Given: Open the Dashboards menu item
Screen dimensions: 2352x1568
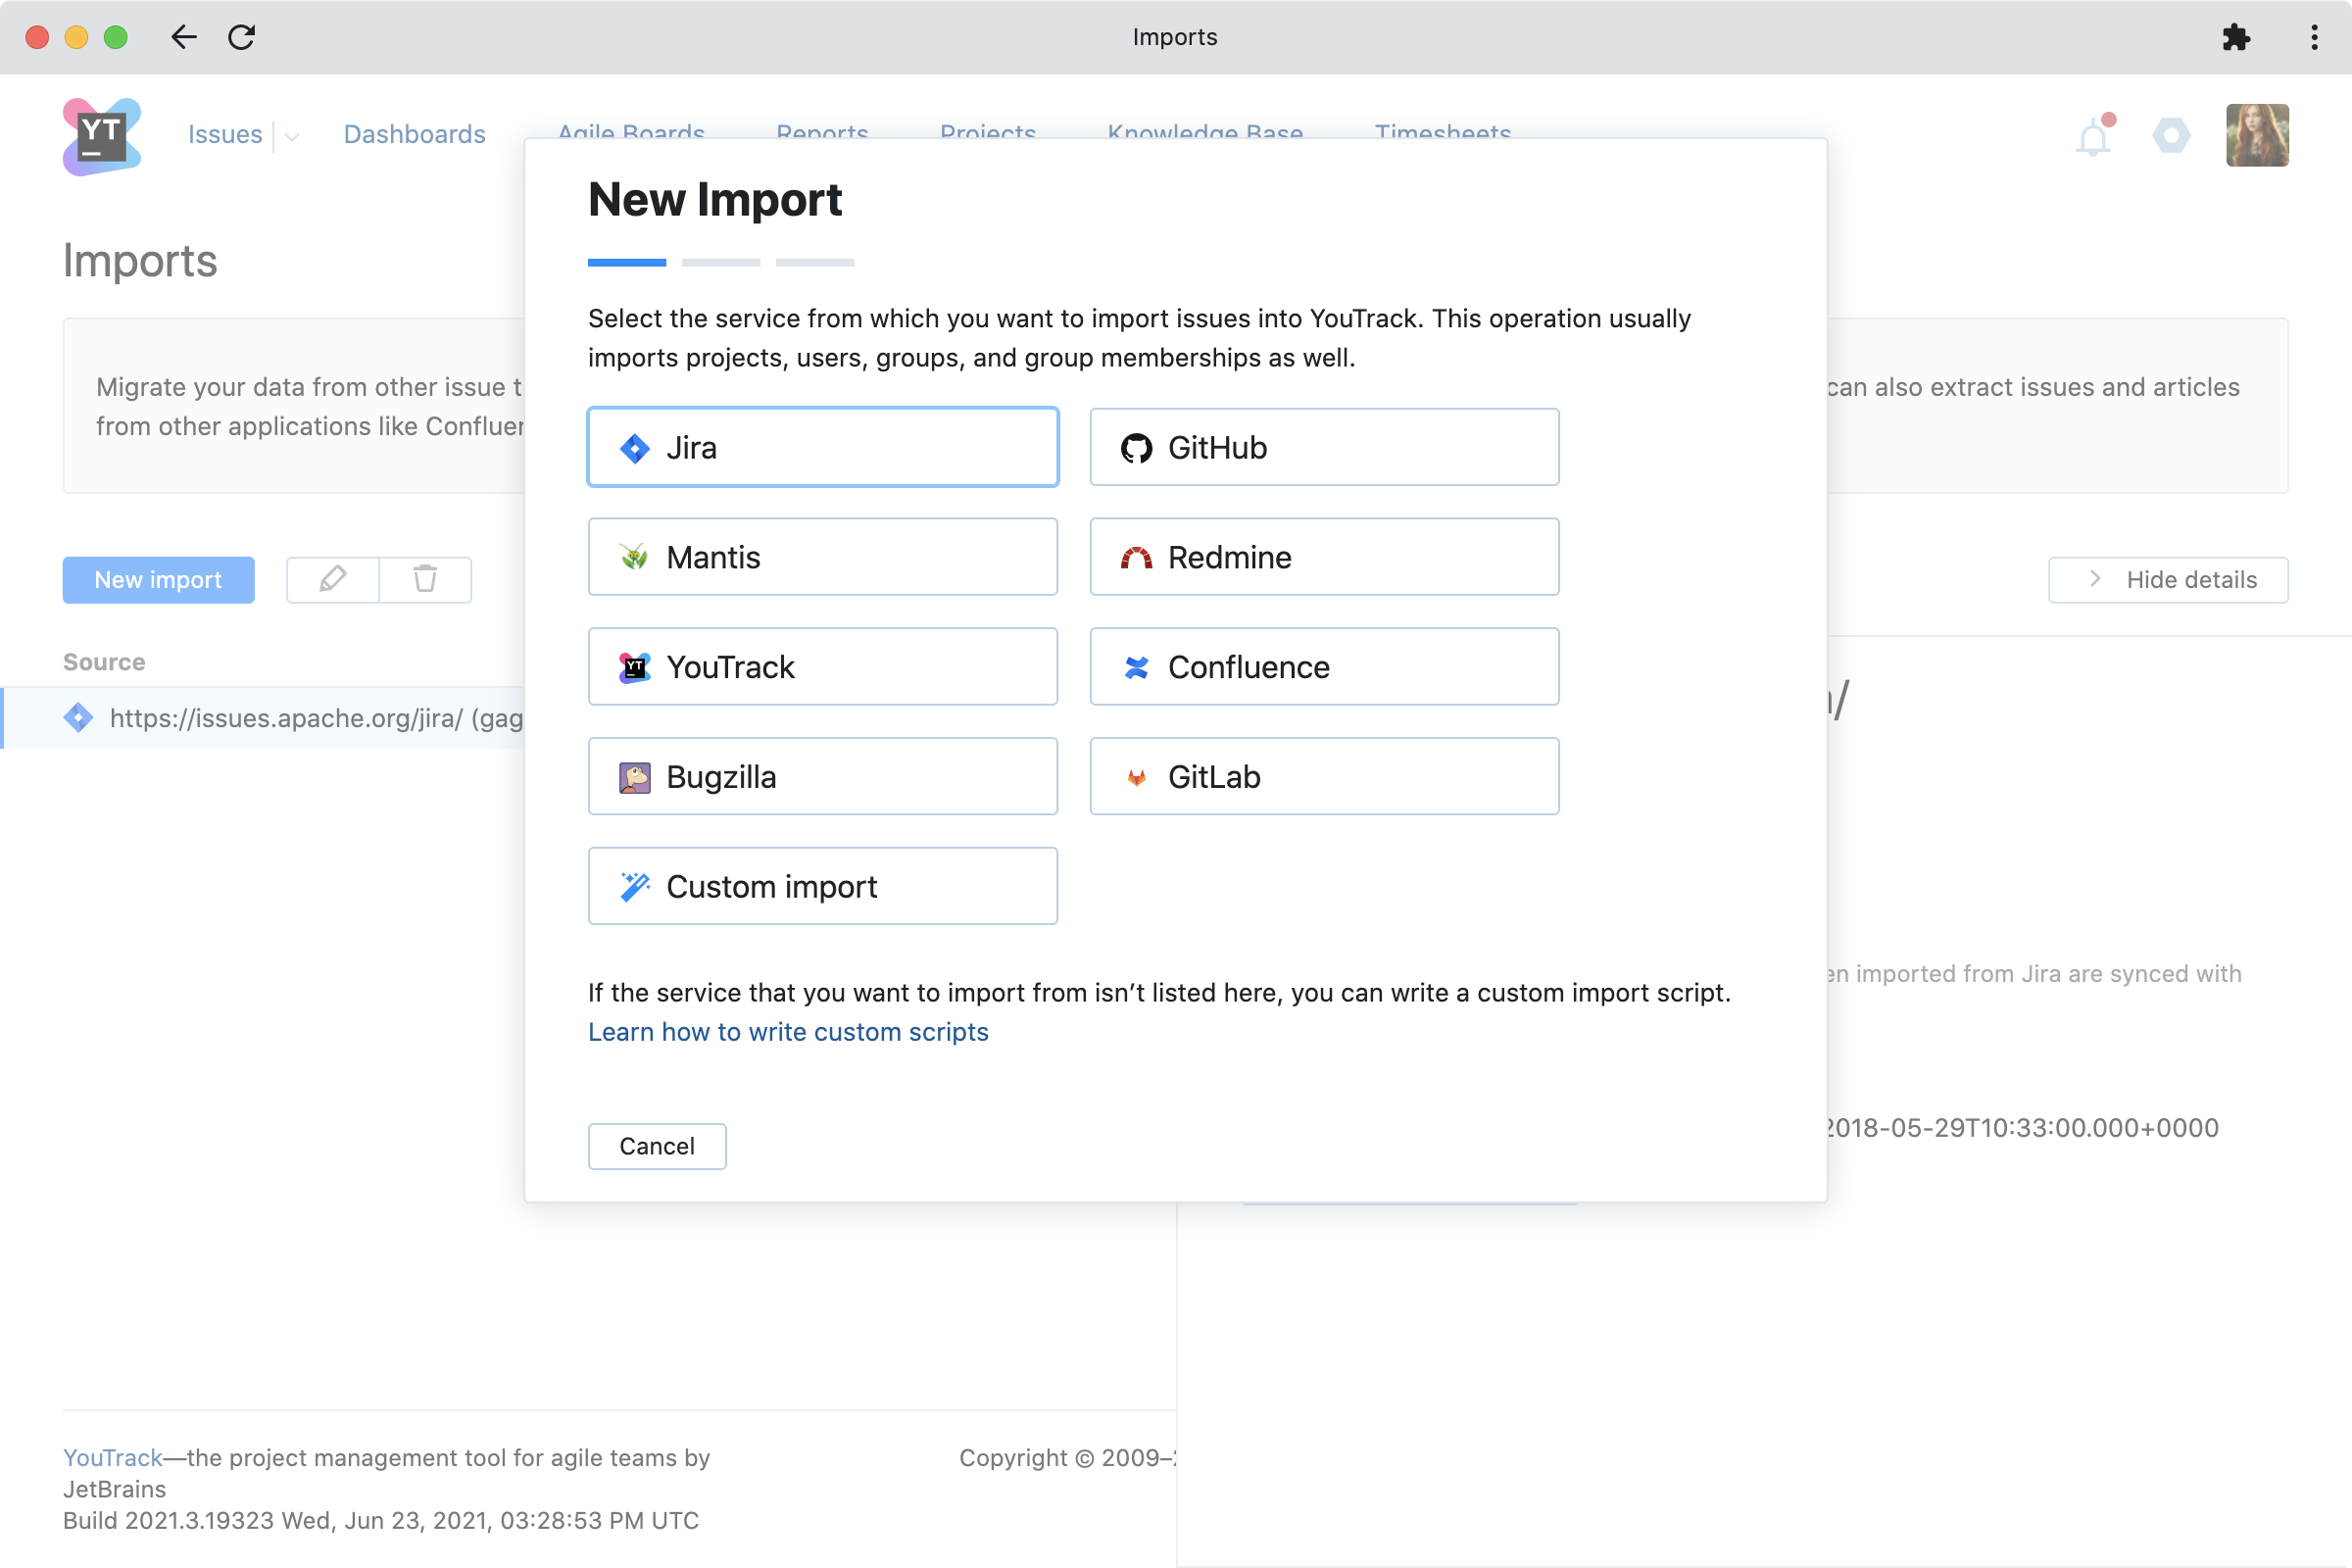Looking at the screenshot, I should tap(414, 134).
